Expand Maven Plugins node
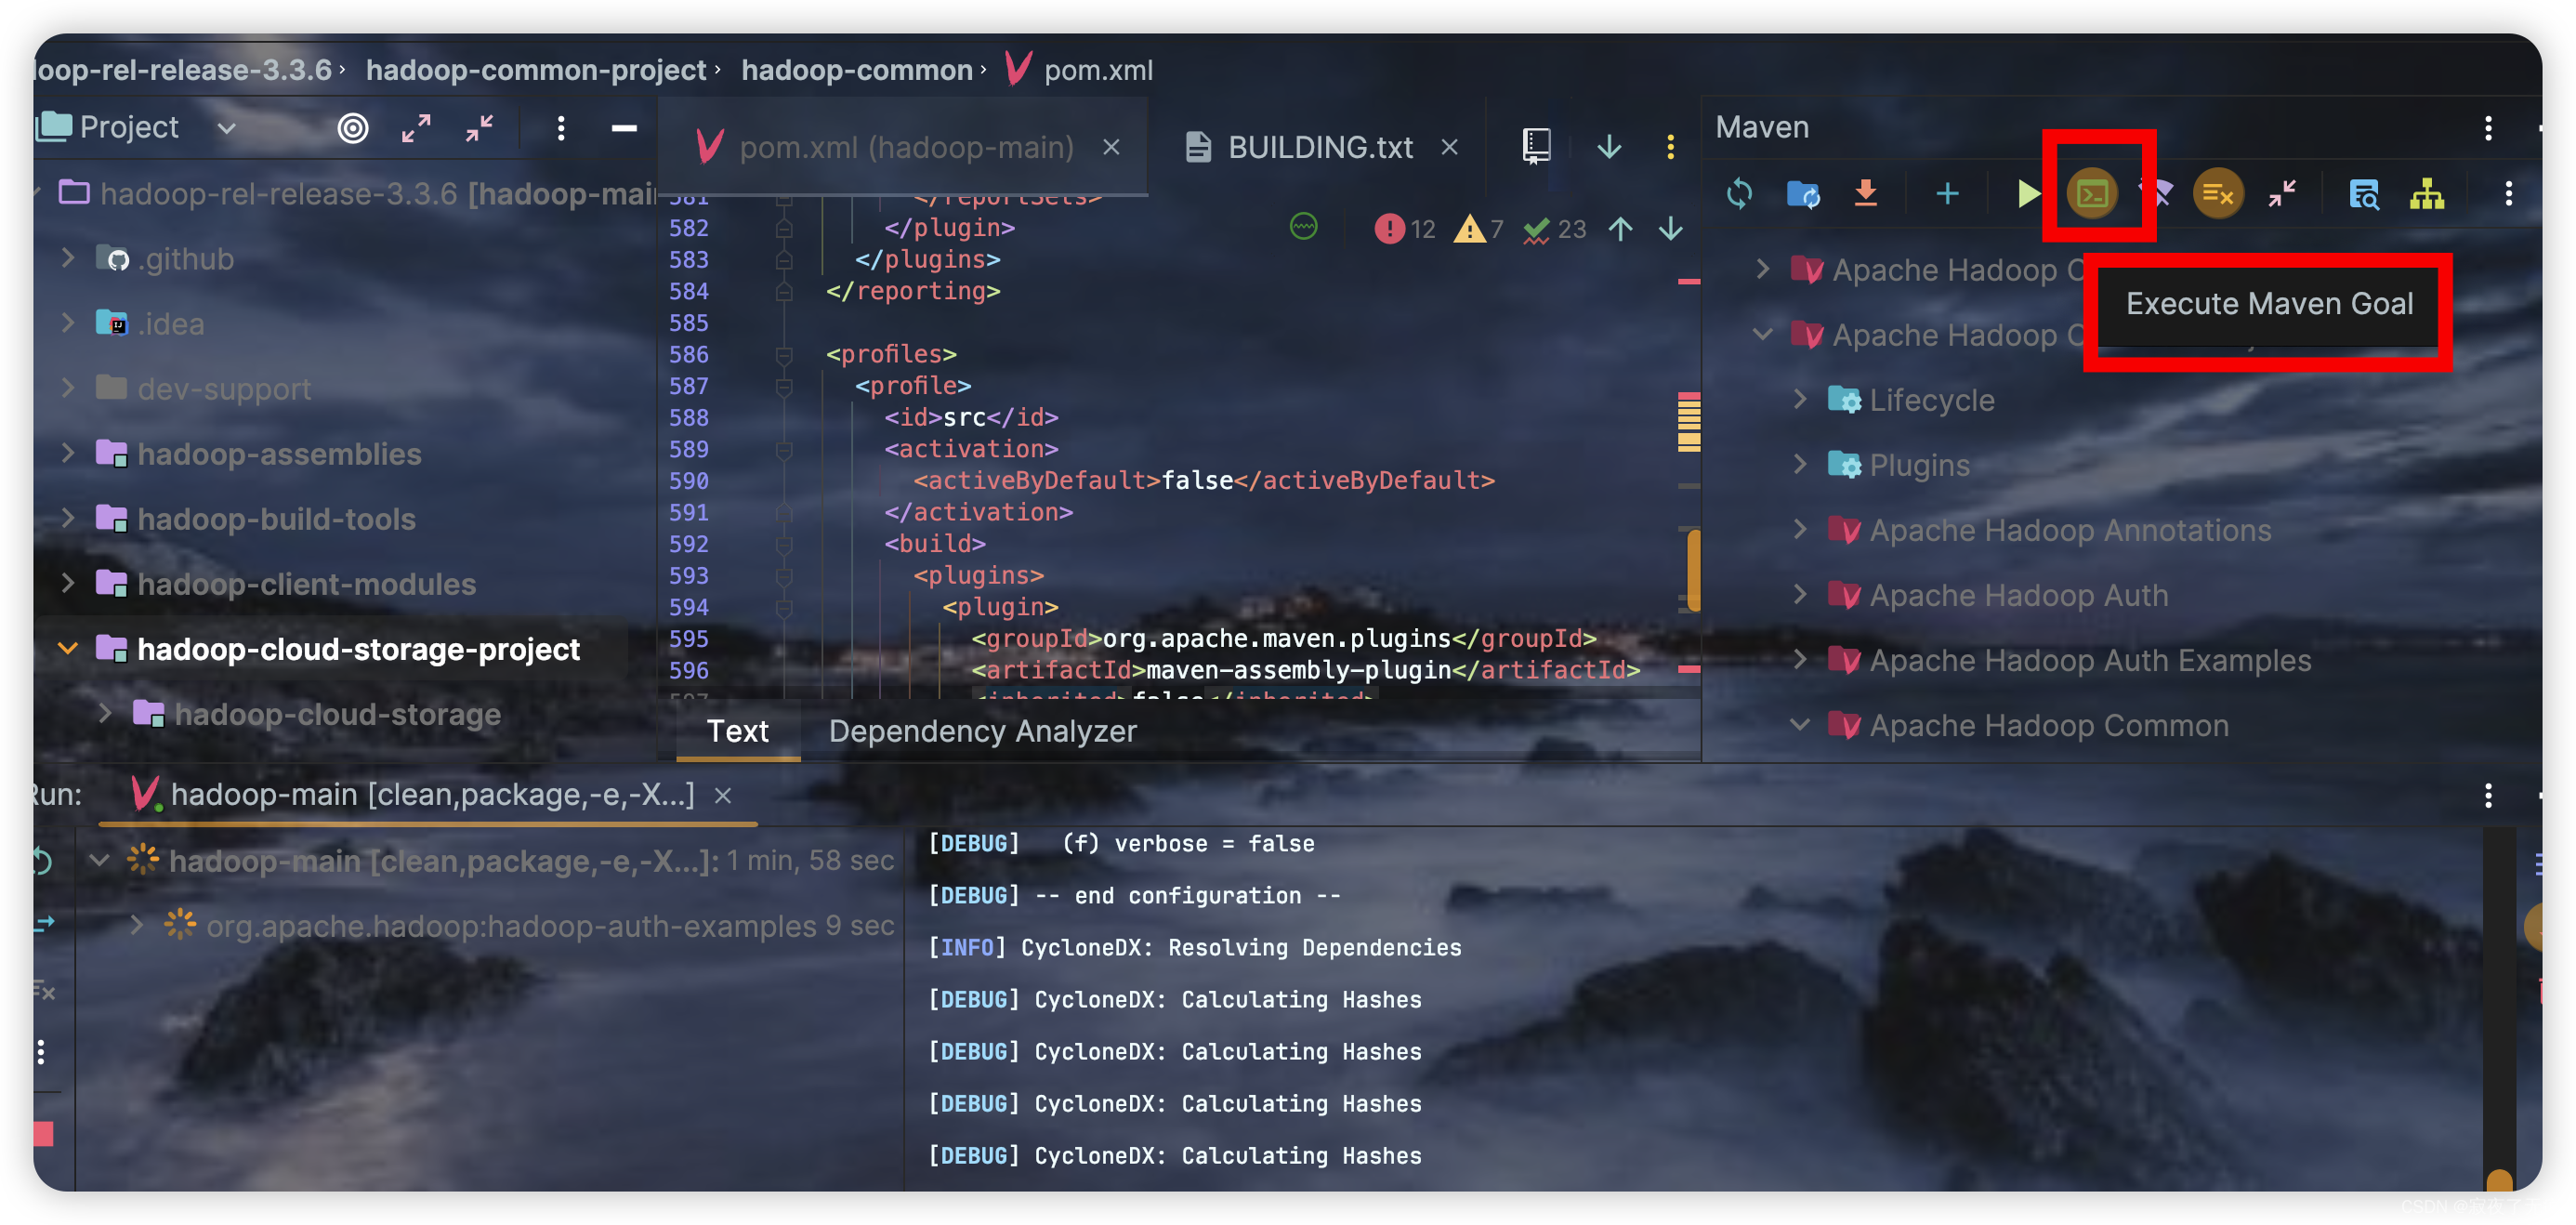The image size is (2576, 1225). point(1801,465)
